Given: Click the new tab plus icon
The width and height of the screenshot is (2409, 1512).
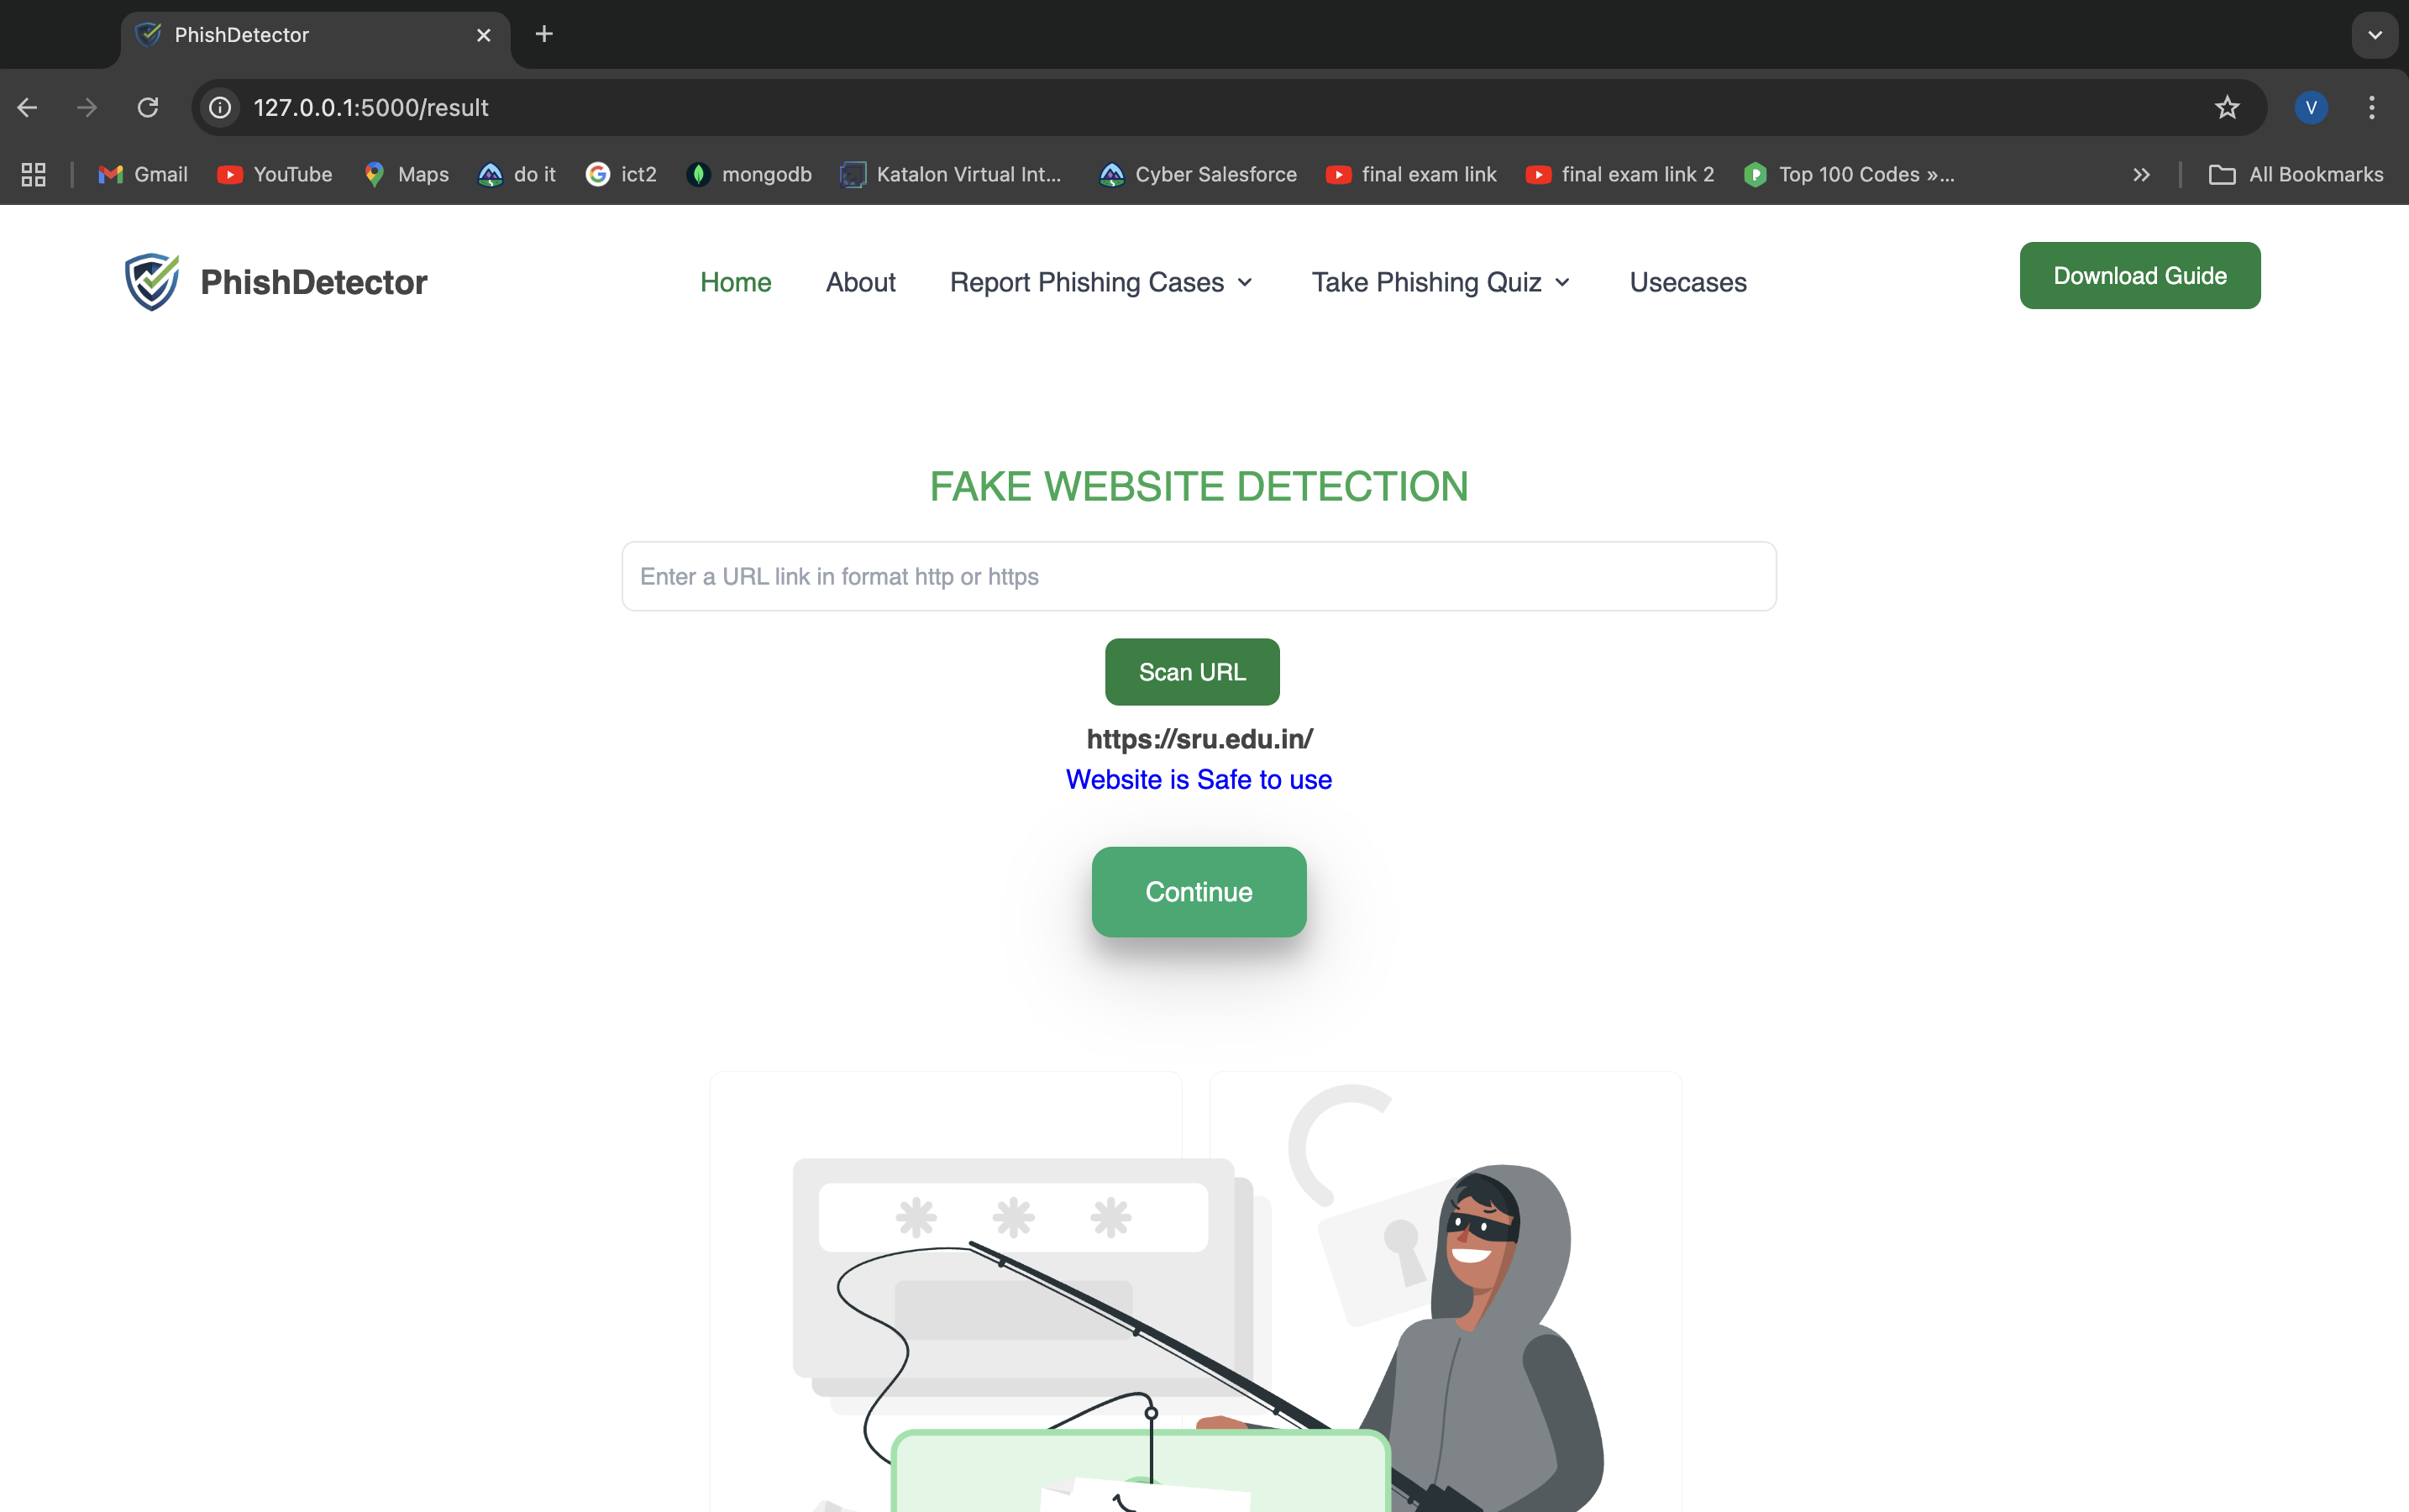Looking at the screenshot, I should click(x=543, y=34).
